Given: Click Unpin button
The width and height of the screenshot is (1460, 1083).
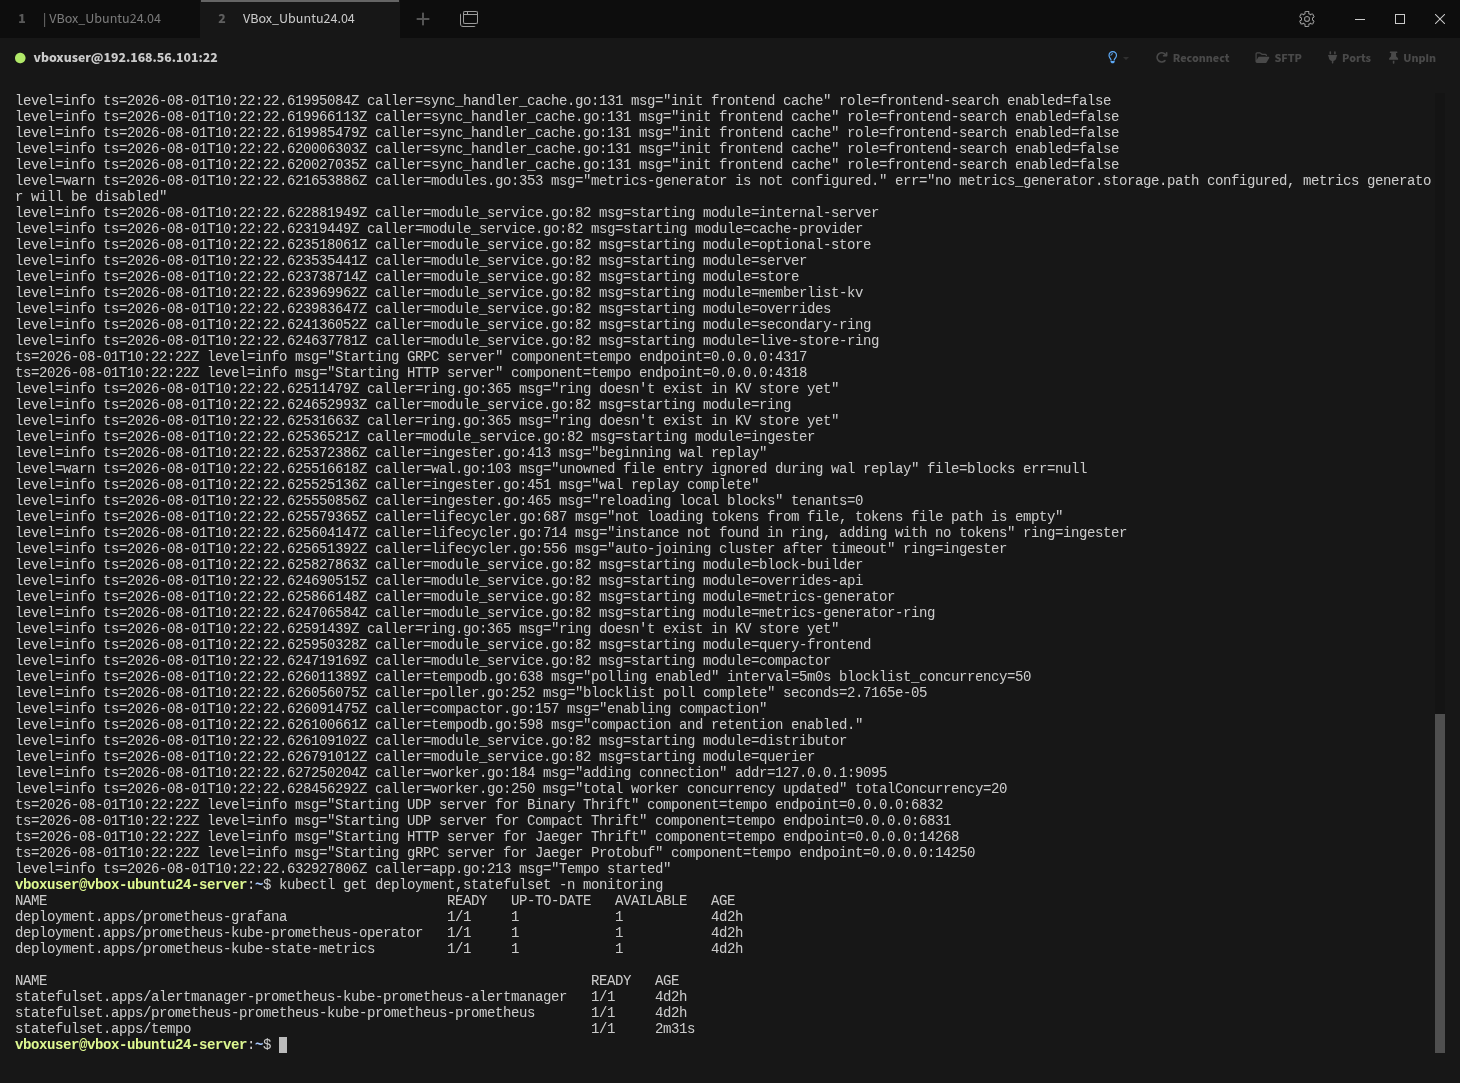Looking at the screenshot, I should pyautogui.click(x=1412, y=58).
